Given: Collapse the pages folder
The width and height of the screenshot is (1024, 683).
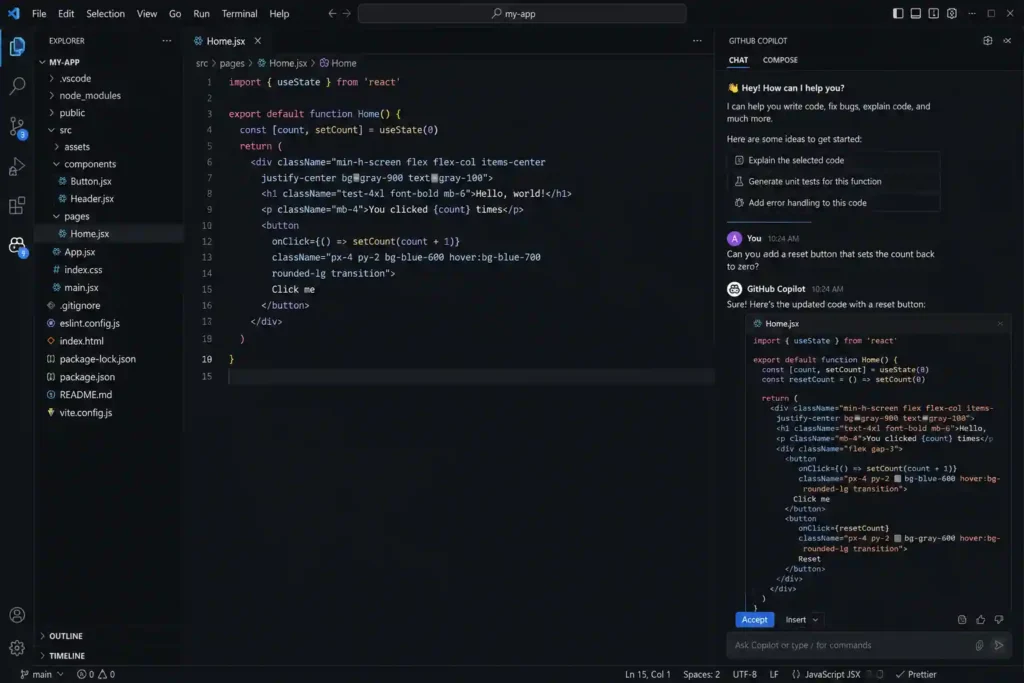Looking at the screenshot, I should [56, 216].
